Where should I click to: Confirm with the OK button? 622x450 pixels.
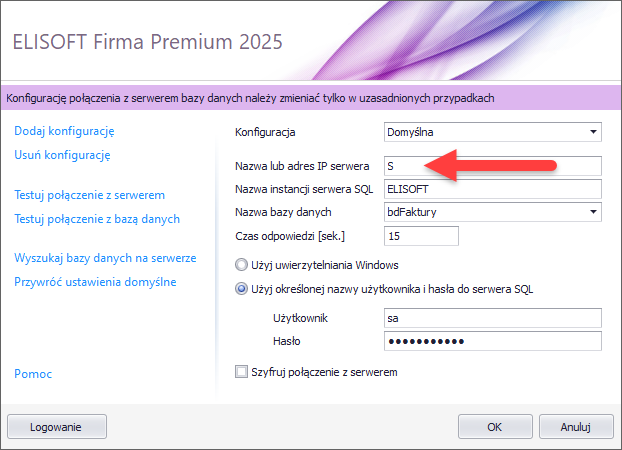coord(494,426)
